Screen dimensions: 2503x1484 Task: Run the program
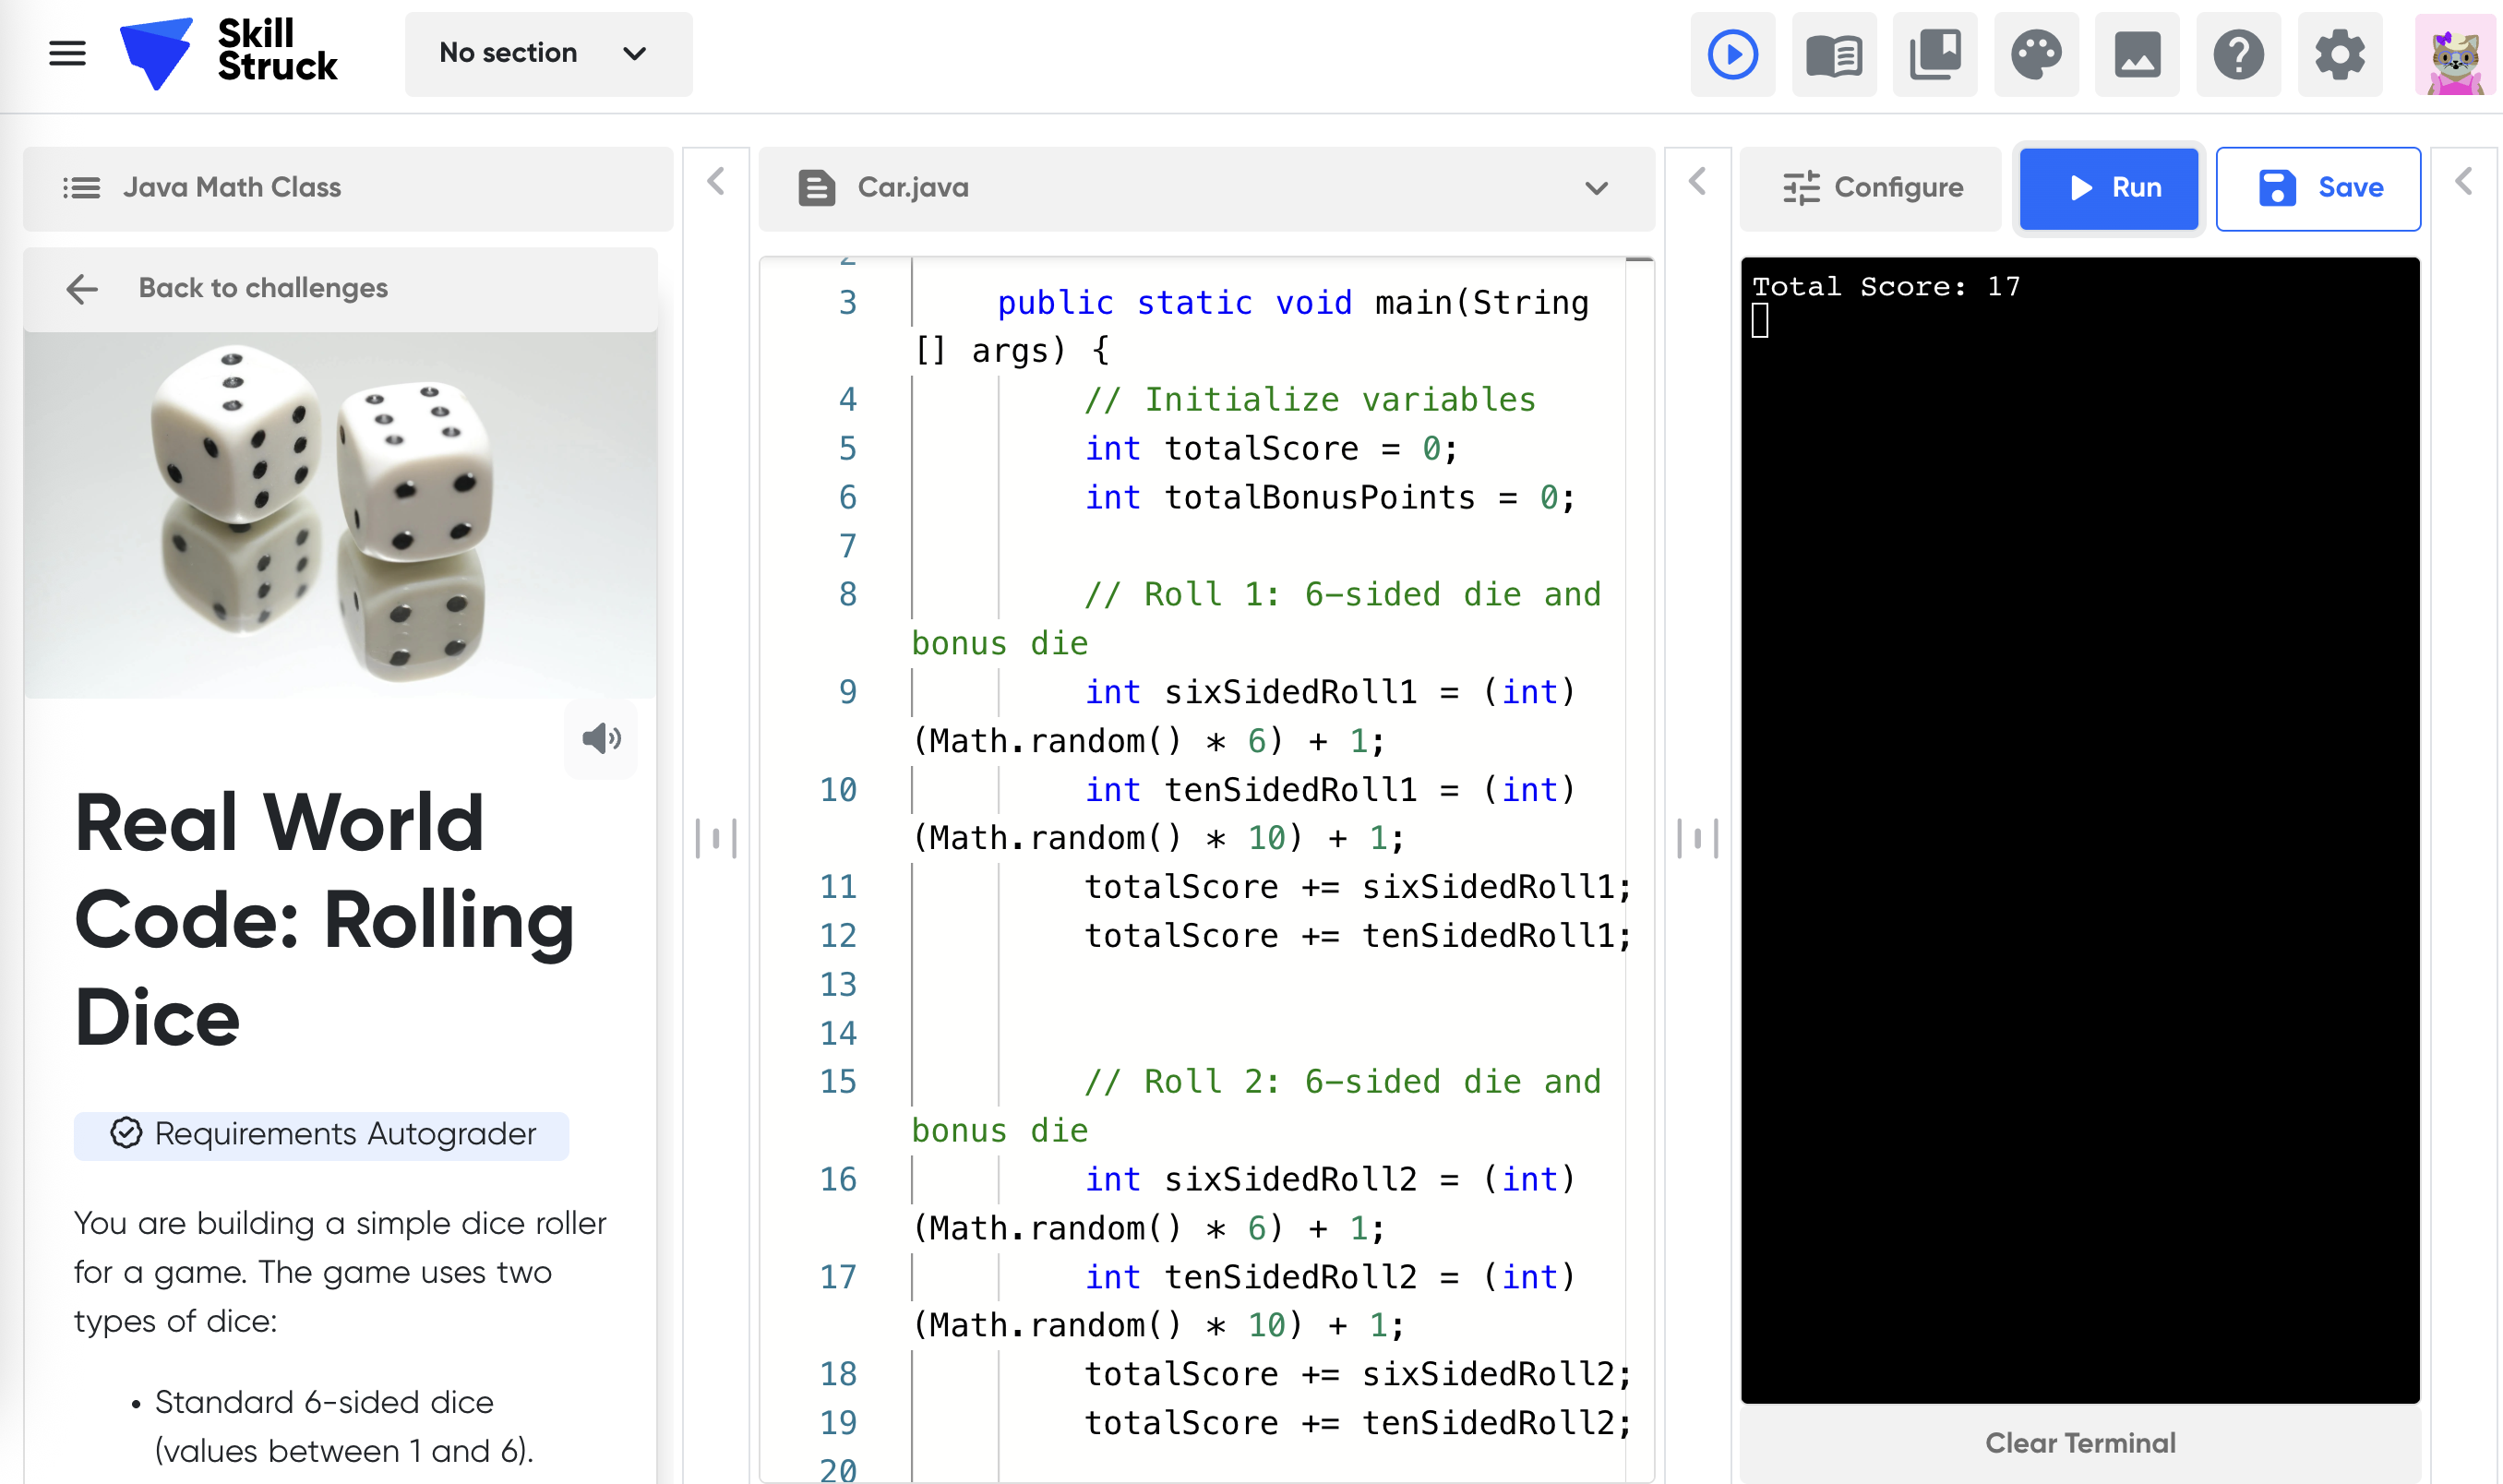click(2108, 188)
